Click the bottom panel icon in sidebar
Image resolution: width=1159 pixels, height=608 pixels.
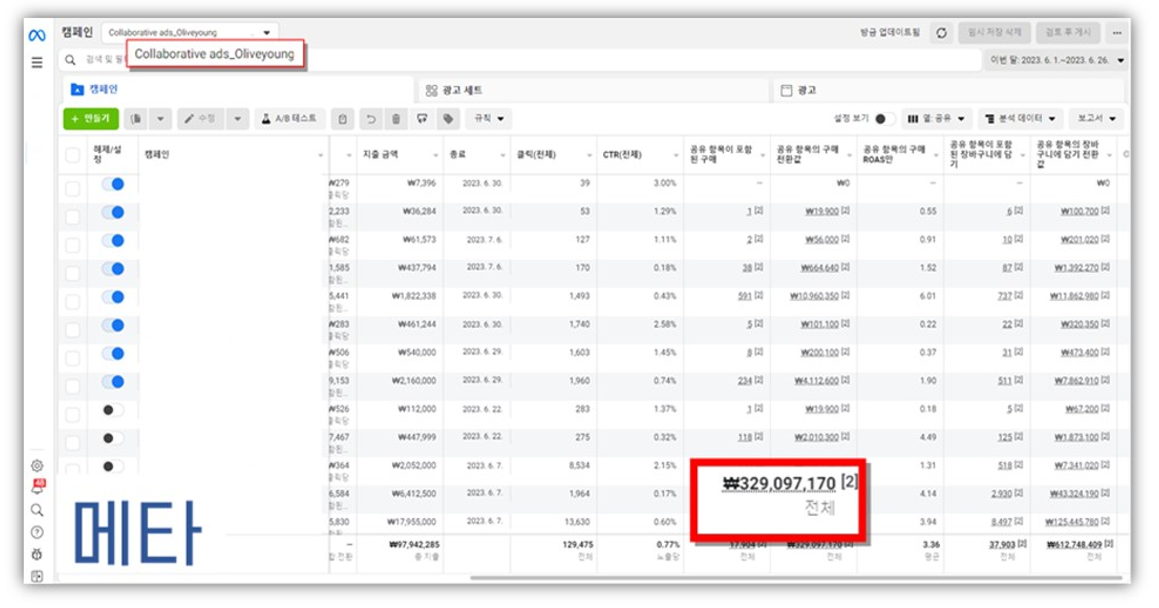coord(37,575)
